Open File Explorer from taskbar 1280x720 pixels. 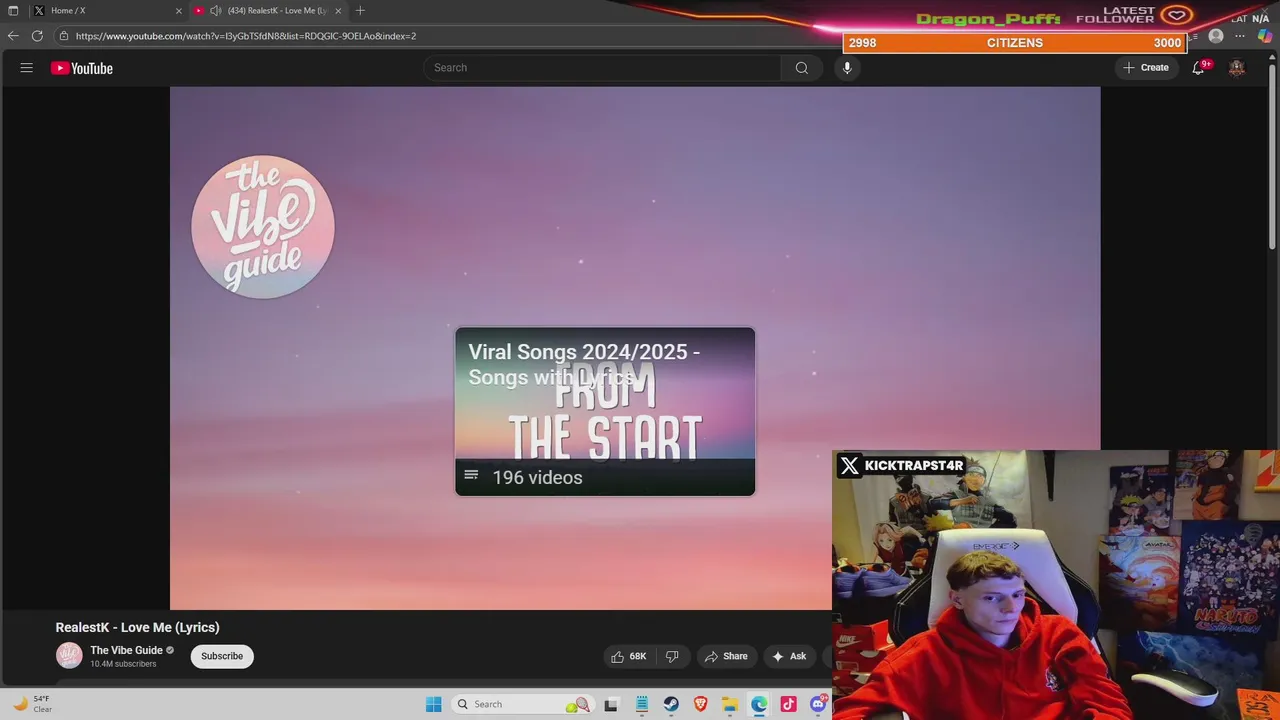pos(730,704)
